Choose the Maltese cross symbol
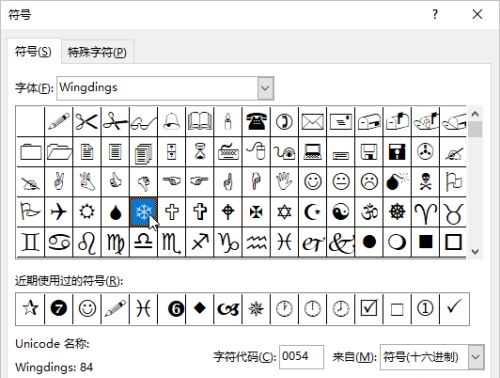 coord(256,212)
